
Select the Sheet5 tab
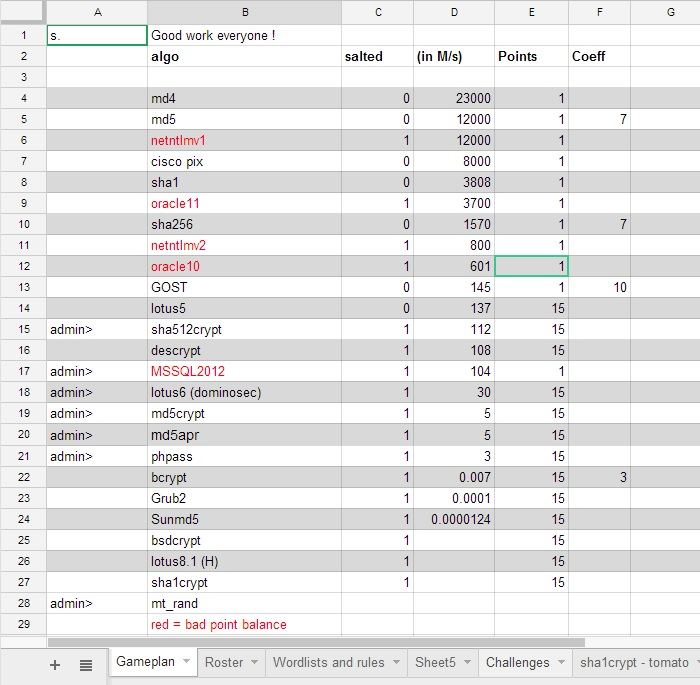coord(435,662)
